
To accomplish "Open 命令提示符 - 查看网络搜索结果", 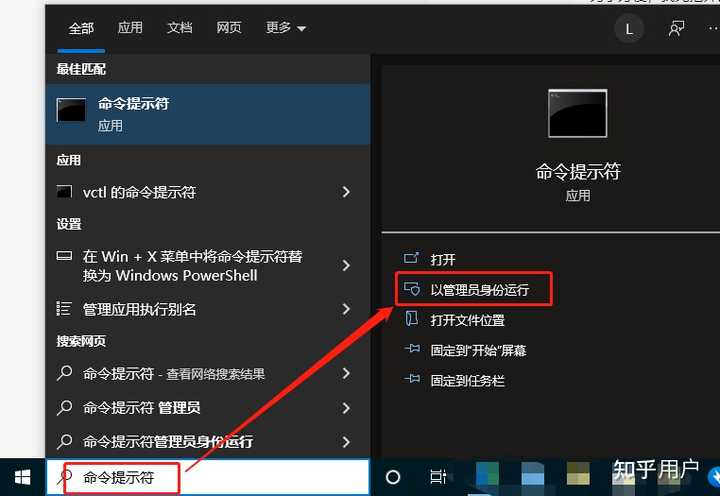I will 208,373.
